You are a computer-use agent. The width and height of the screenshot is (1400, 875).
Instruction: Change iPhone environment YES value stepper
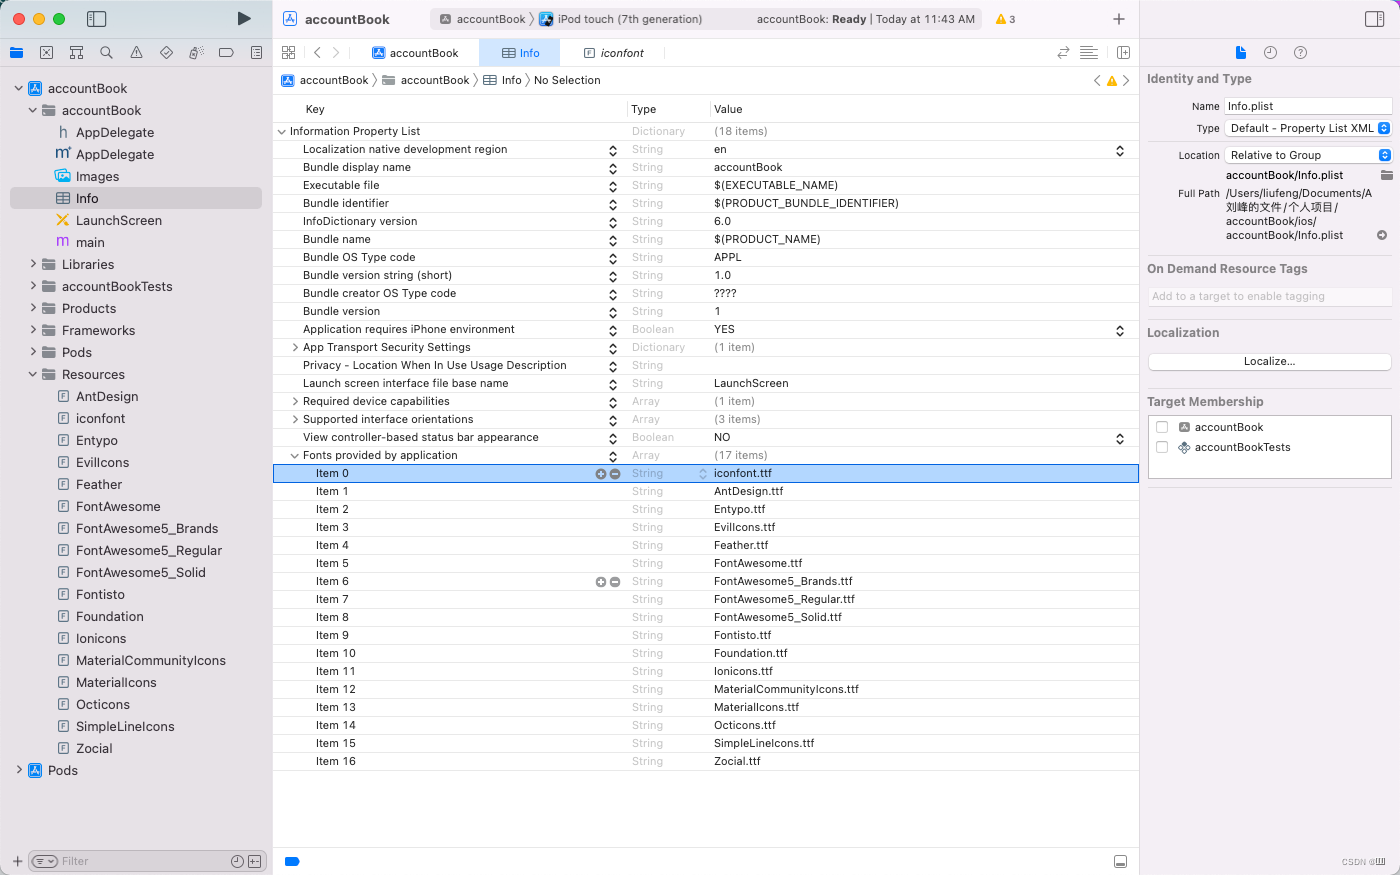pyautogui.click(x=1120, y=330)
